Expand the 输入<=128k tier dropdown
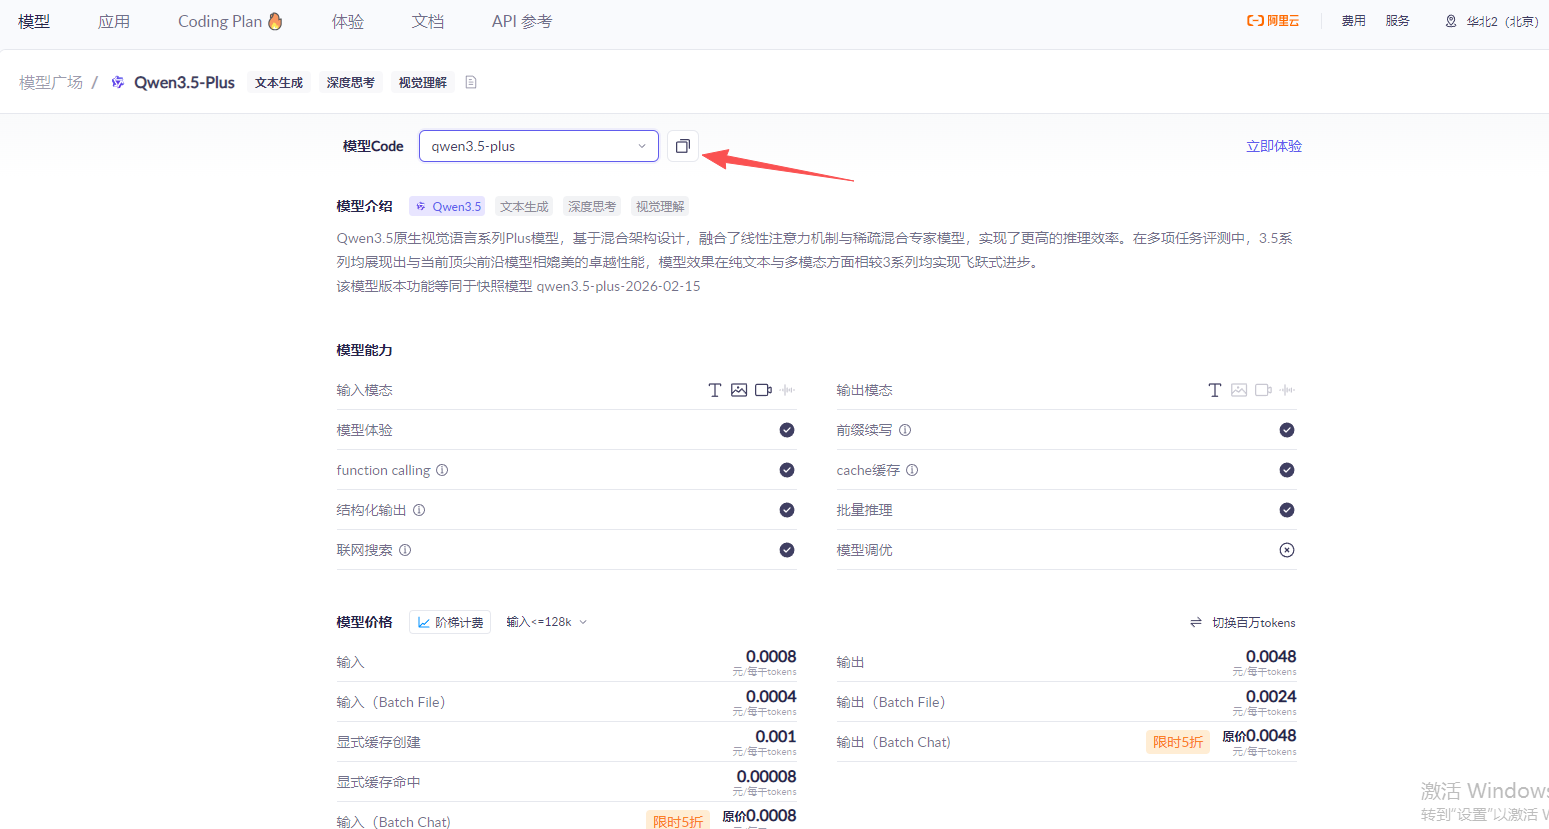 547,622
